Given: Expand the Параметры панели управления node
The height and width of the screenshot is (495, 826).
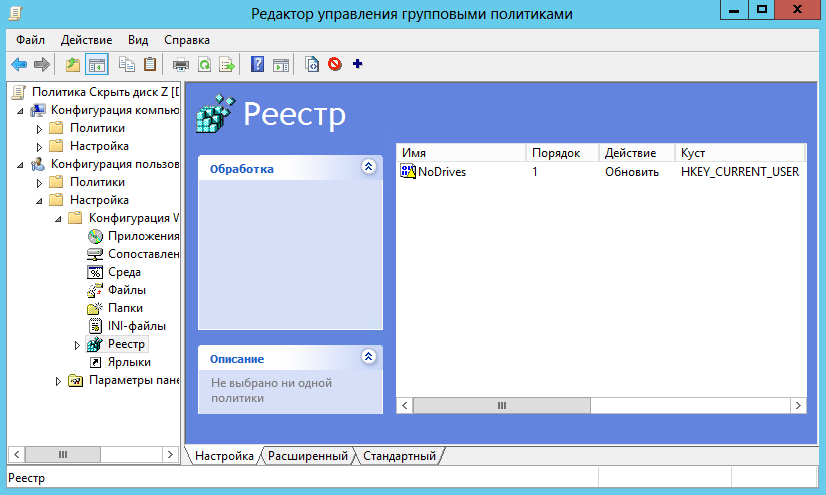Looking at the screenshot, I should click(58, 381).
